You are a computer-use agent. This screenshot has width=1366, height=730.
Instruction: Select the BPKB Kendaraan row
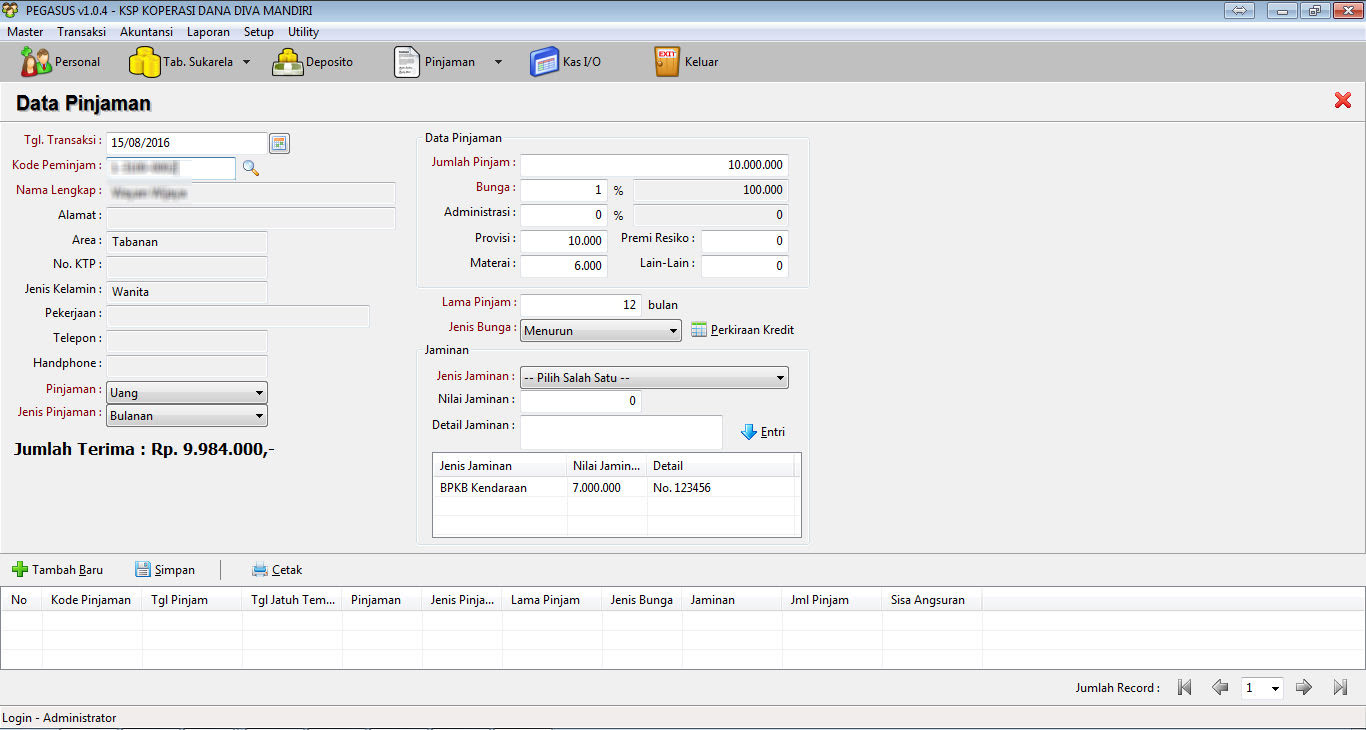(x=616, y=488)
